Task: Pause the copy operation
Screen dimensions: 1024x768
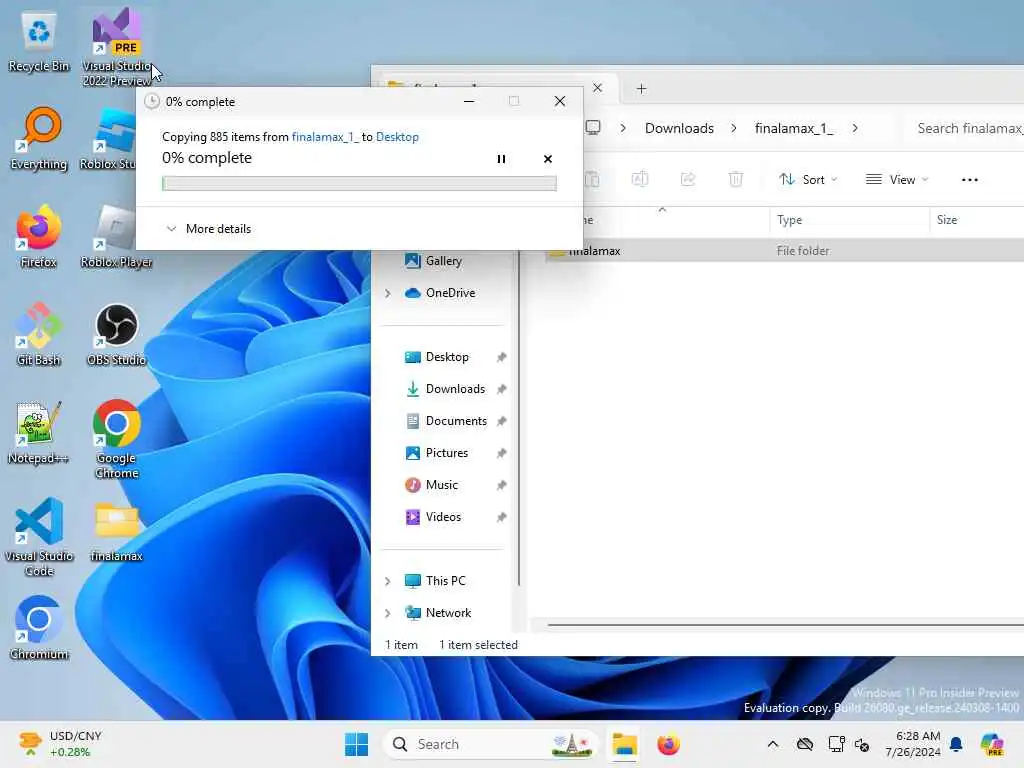Action: [x=501, y=159]
